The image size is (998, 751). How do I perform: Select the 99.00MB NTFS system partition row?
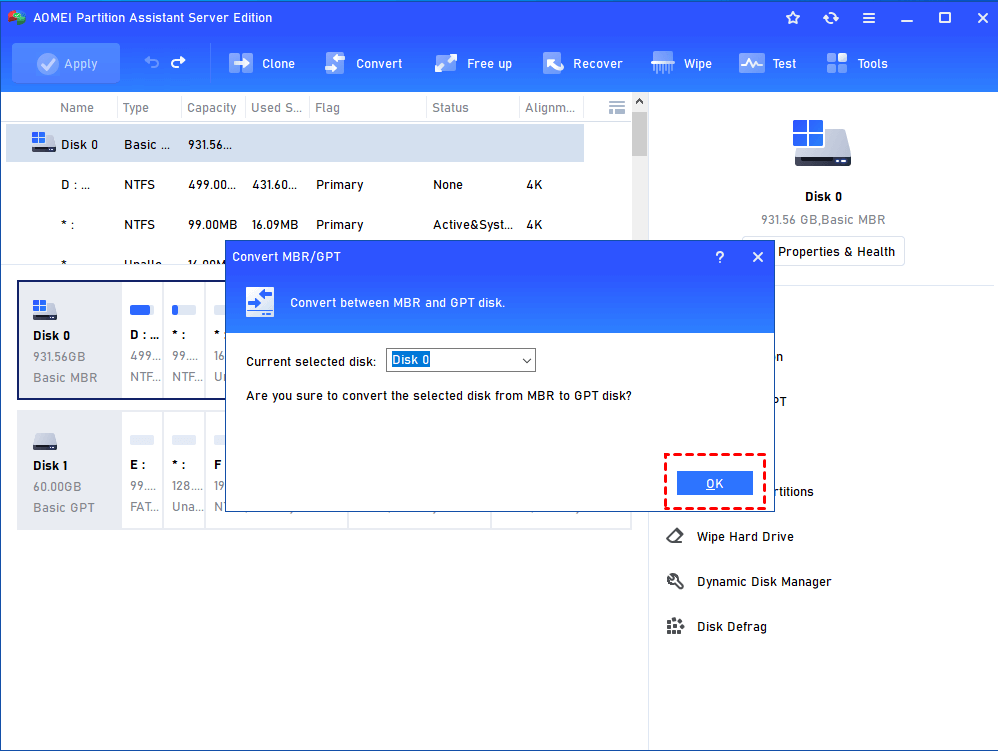coord(295,225)
